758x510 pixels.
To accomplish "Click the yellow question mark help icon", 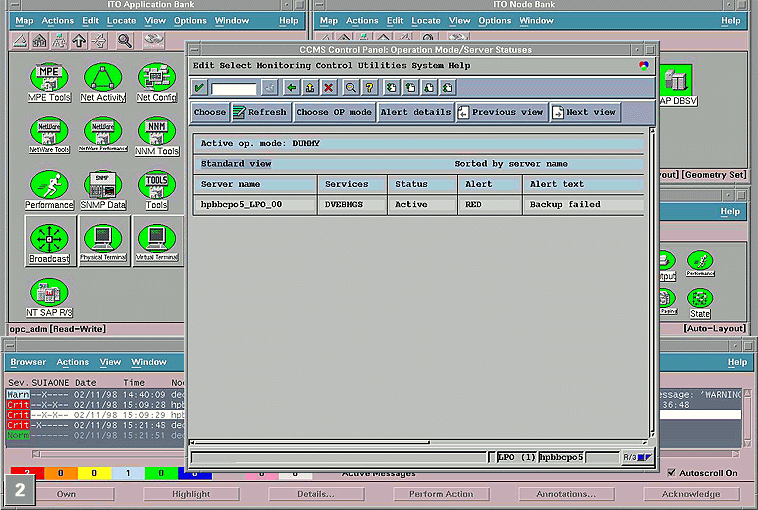I will (x=369, y=88).
